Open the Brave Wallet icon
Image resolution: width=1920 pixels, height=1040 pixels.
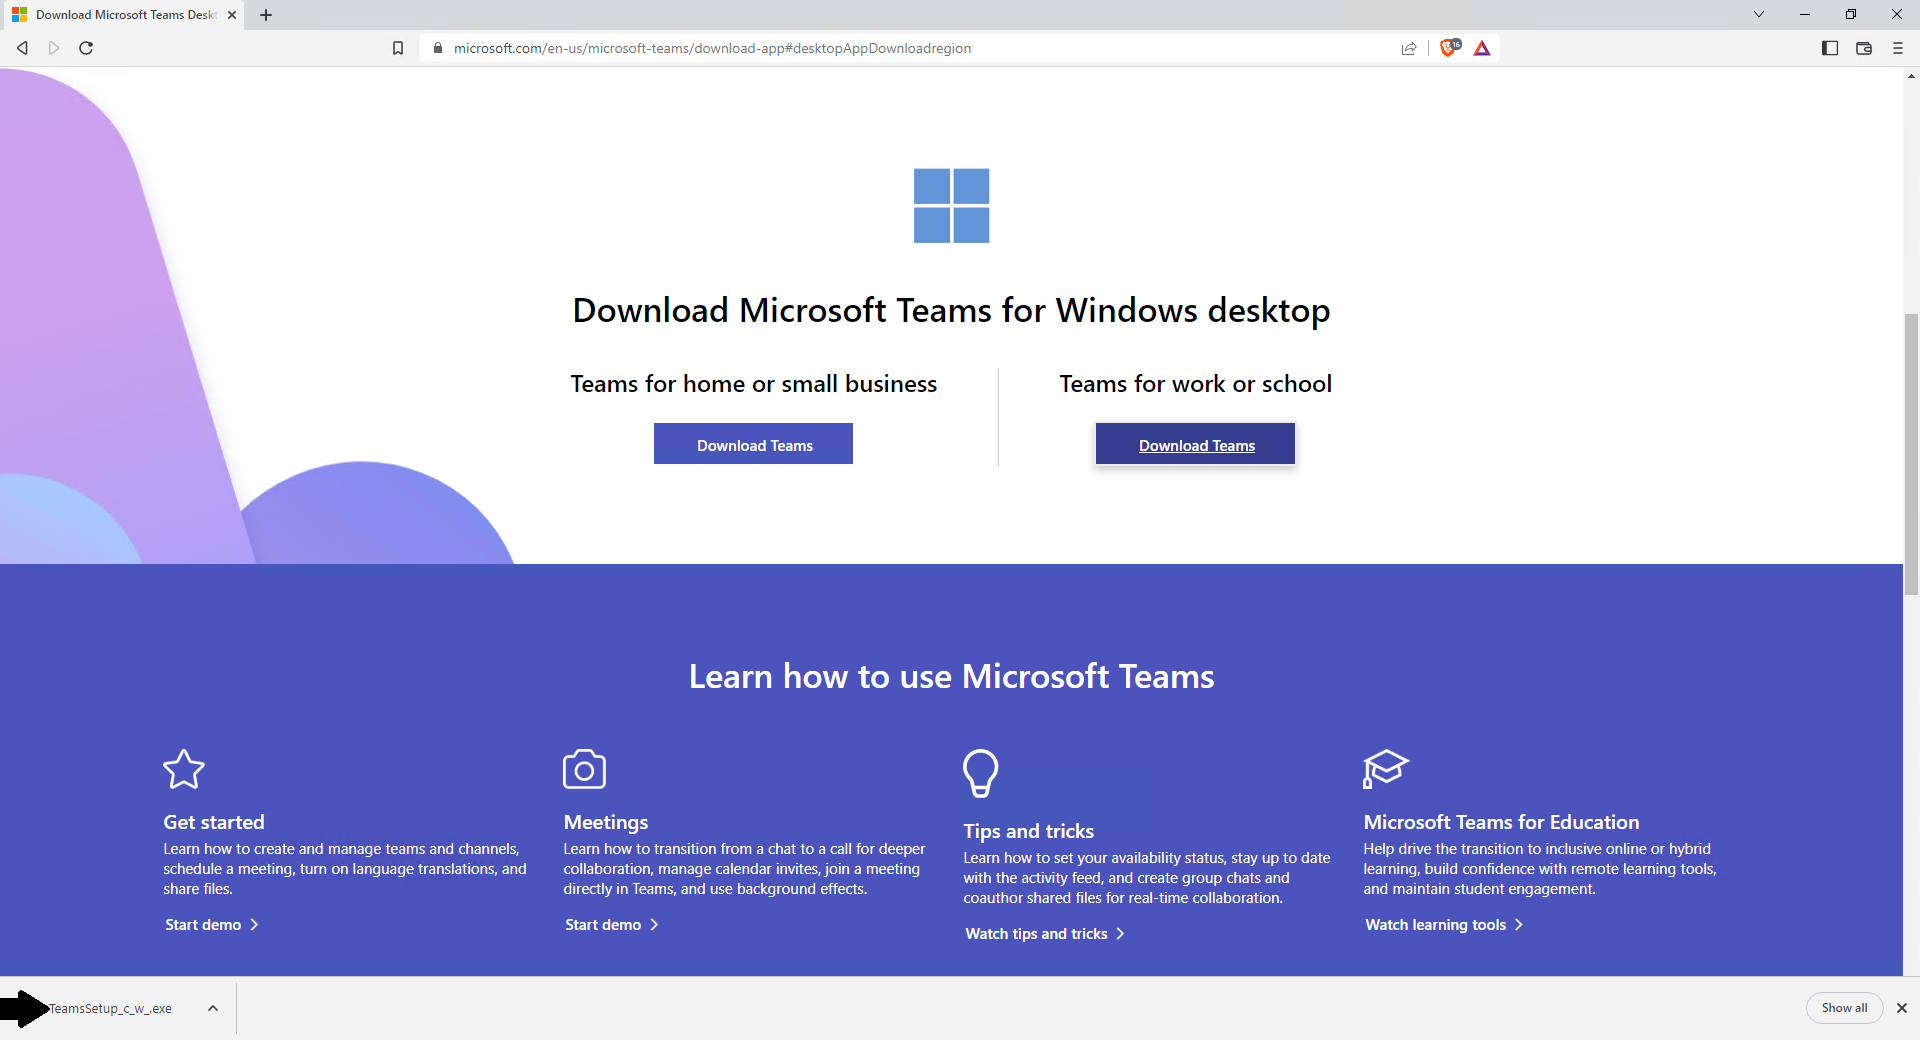(x=1864, y=48)
